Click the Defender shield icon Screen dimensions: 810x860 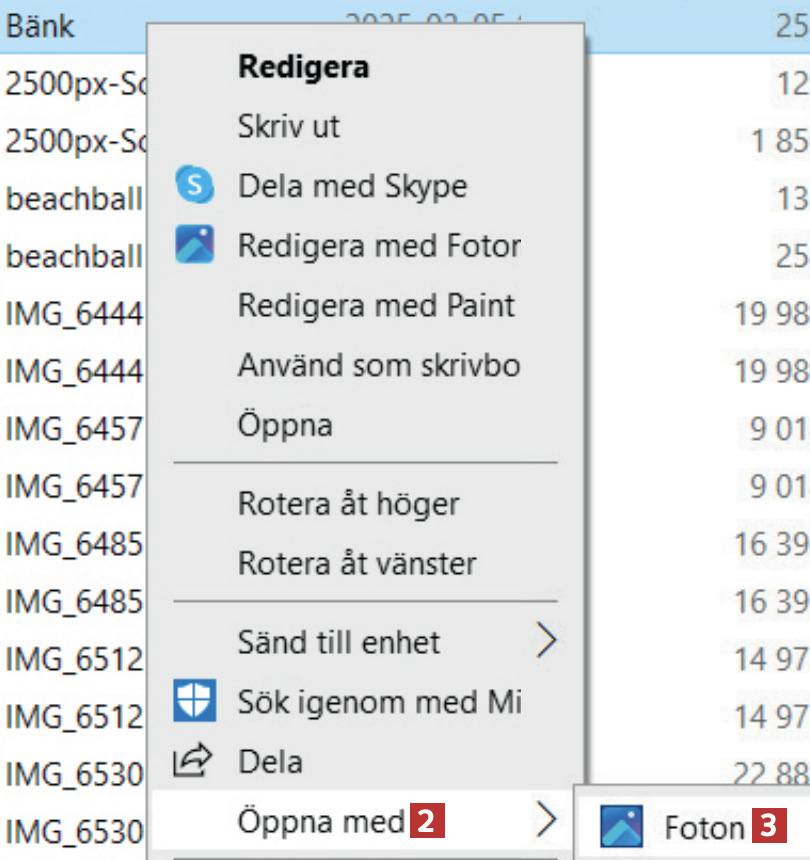click(x=194, y=701)
